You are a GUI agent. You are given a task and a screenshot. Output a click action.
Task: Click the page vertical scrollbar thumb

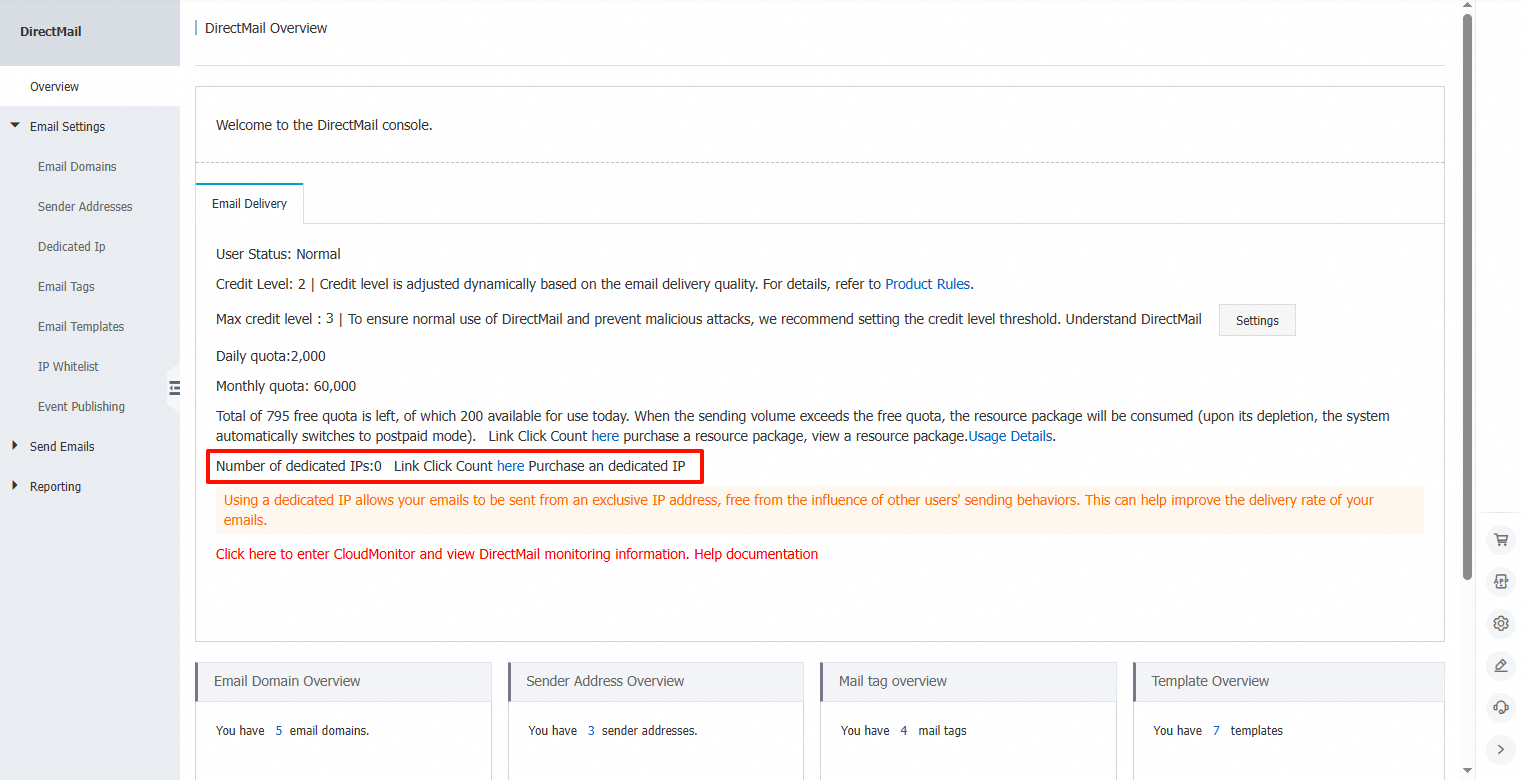click(1467, 297)
